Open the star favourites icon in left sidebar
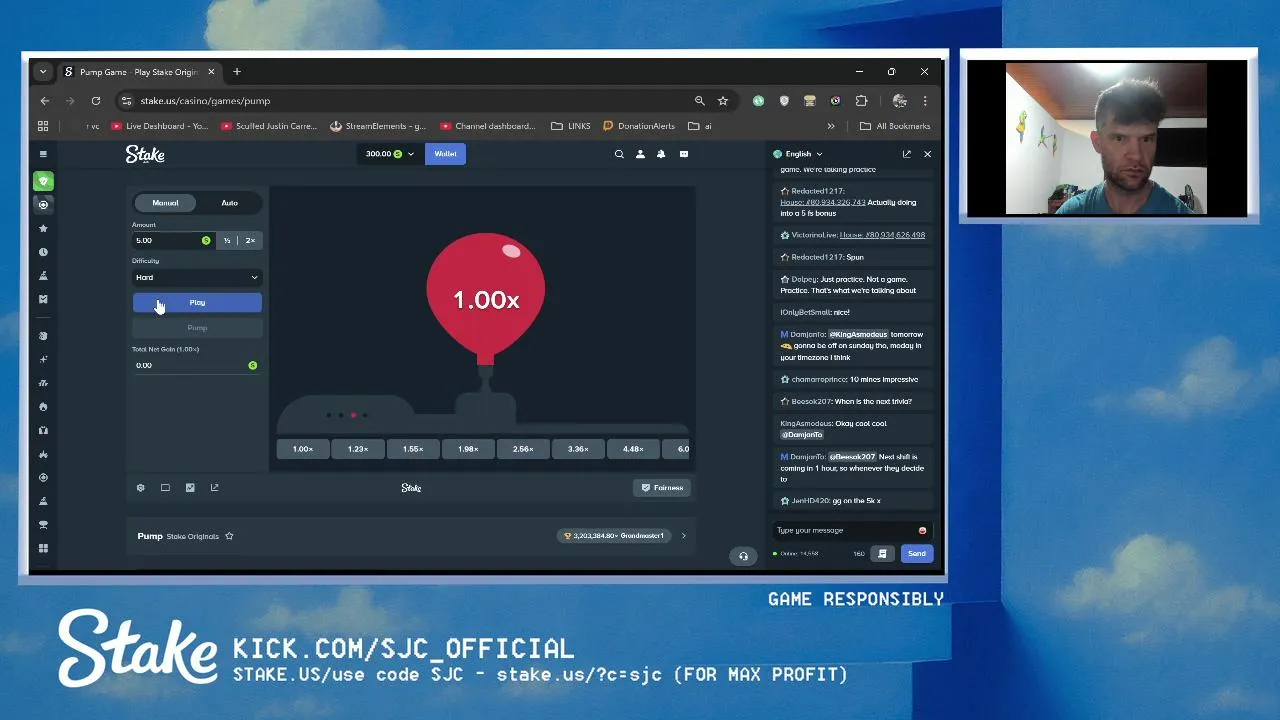Viewport: 1280px width, 720px height. (43, 228)
